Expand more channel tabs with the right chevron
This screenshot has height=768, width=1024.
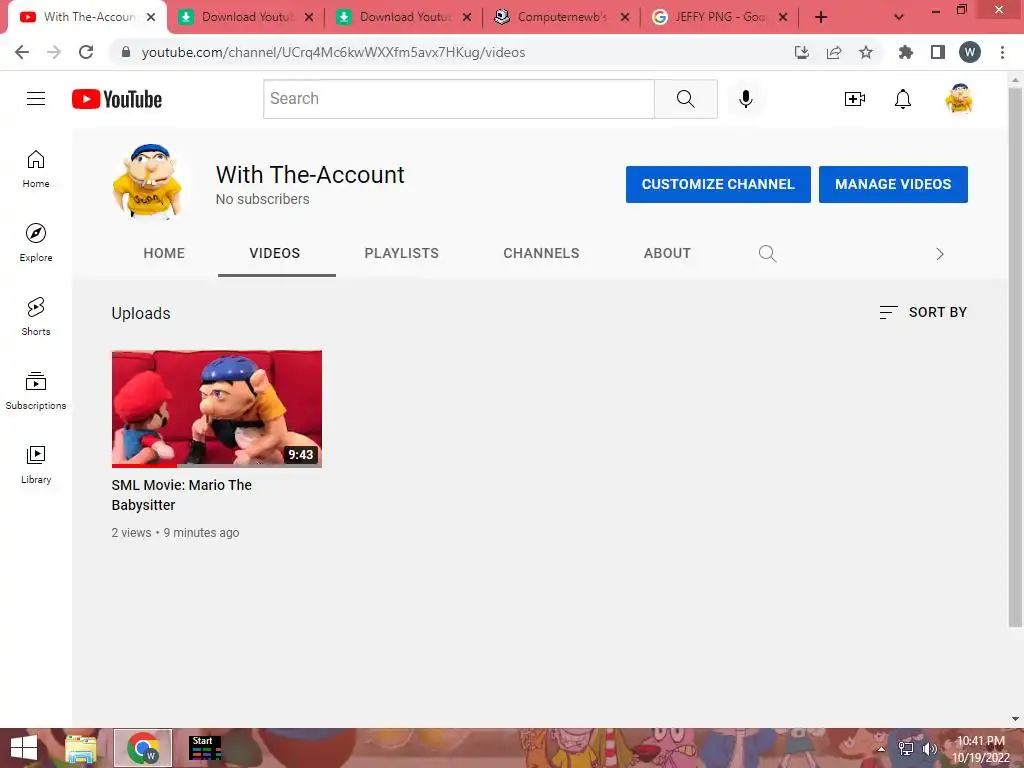click(x=940, y=254)
